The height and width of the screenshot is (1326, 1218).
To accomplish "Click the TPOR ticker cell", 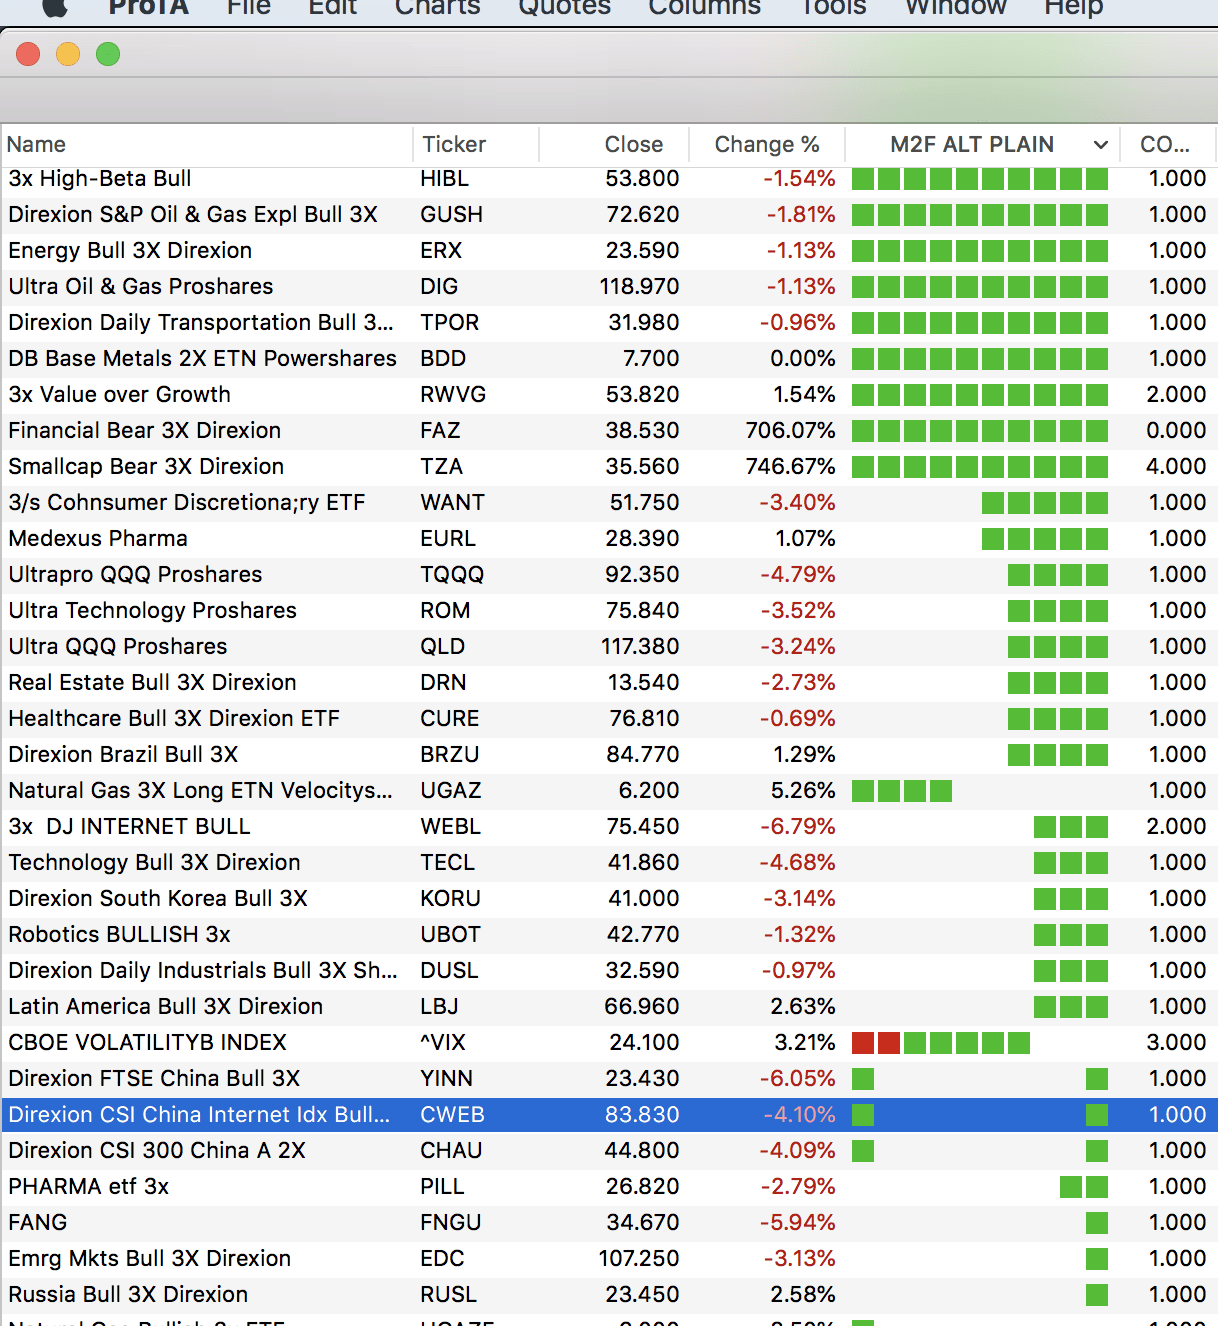I will pos(450,322).
